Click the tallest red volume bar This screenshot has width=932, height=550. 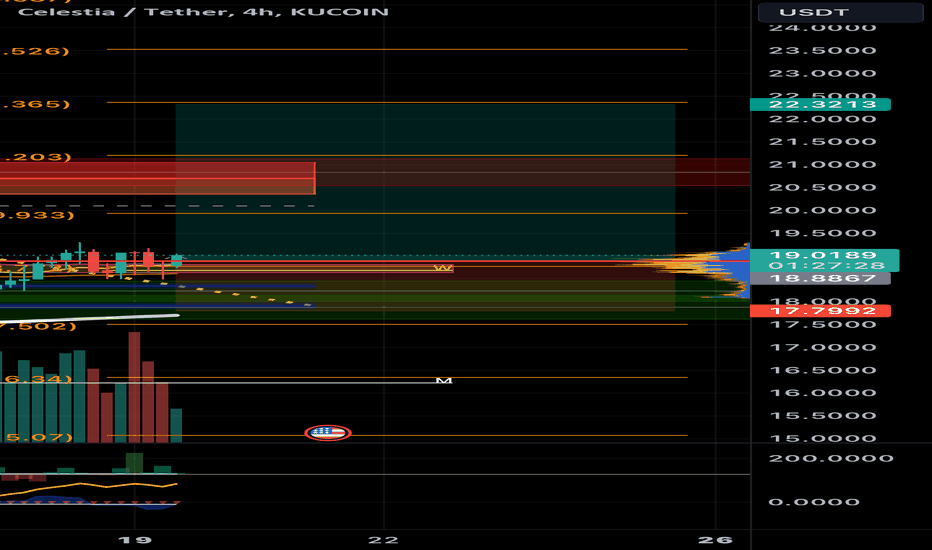(134, 387)
